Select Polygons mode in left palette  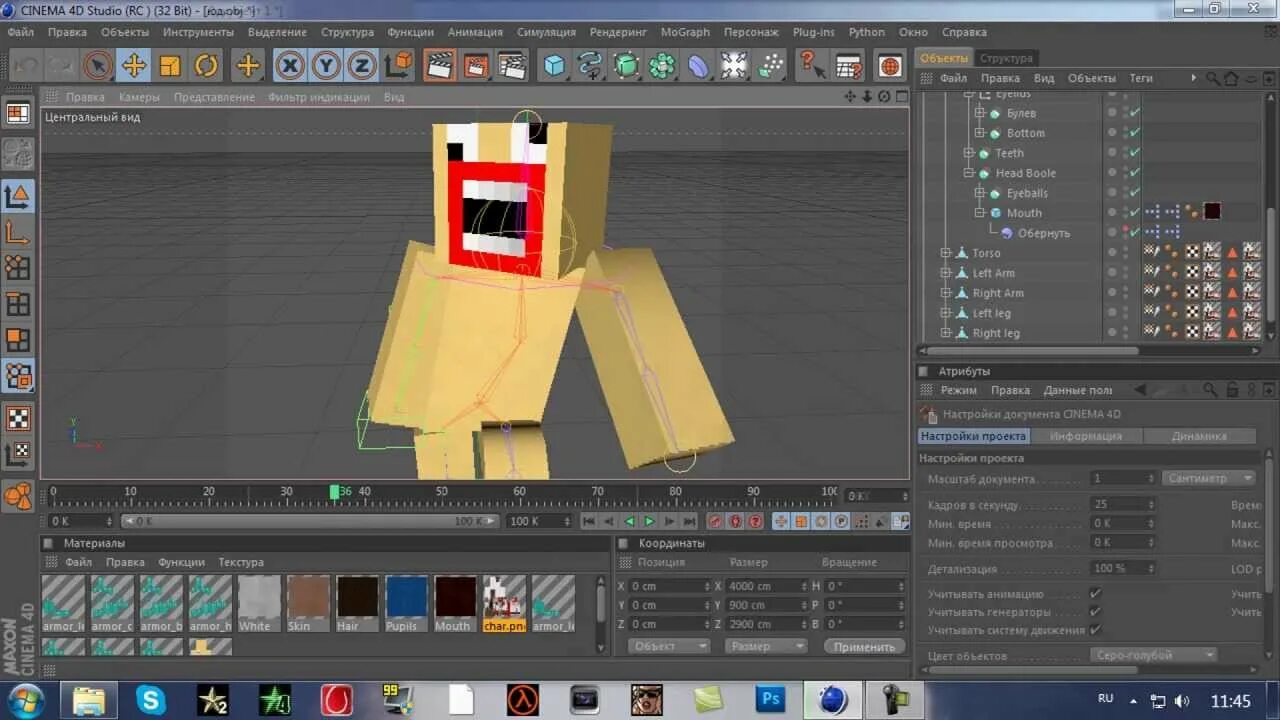[18, 341]
